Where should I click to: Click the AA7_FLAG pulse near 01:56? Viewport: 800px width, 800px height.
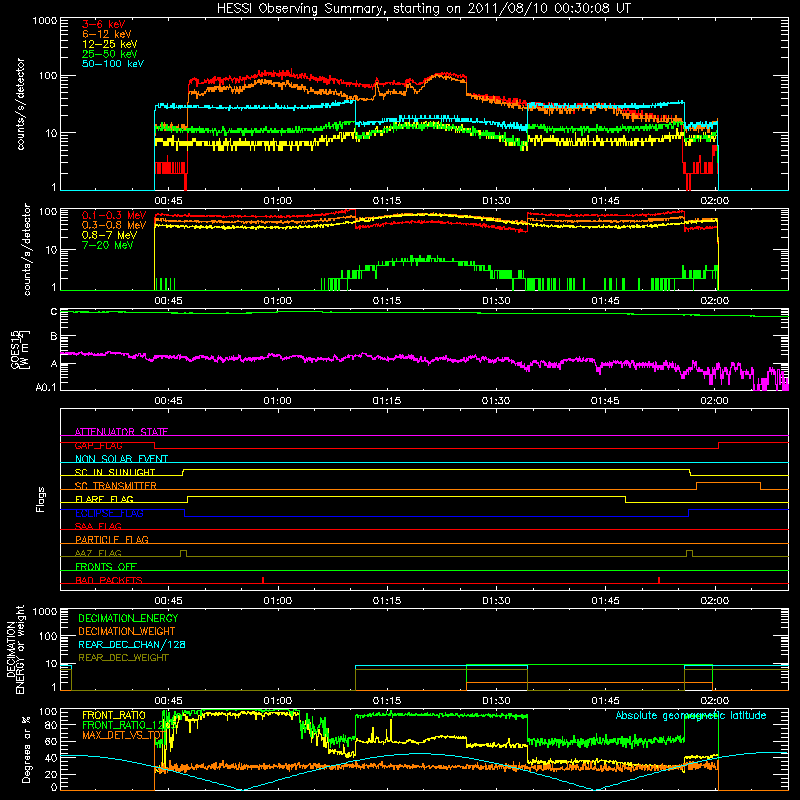pos(689,553)
